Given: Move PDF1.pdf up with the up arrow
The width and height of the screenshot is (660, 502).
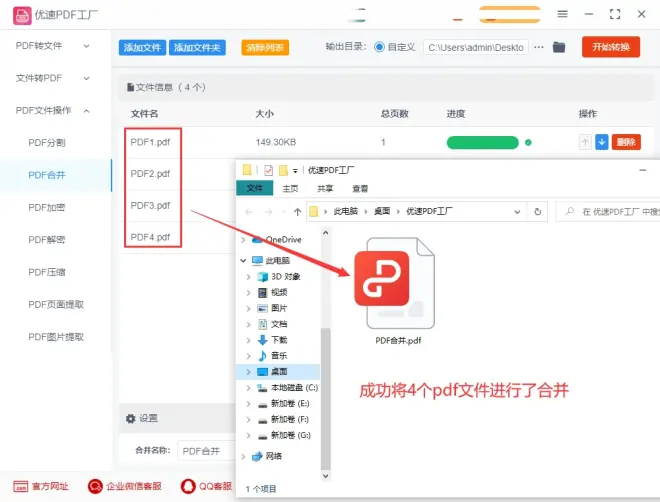Looking at the screenshot, I should pos(585,142).
